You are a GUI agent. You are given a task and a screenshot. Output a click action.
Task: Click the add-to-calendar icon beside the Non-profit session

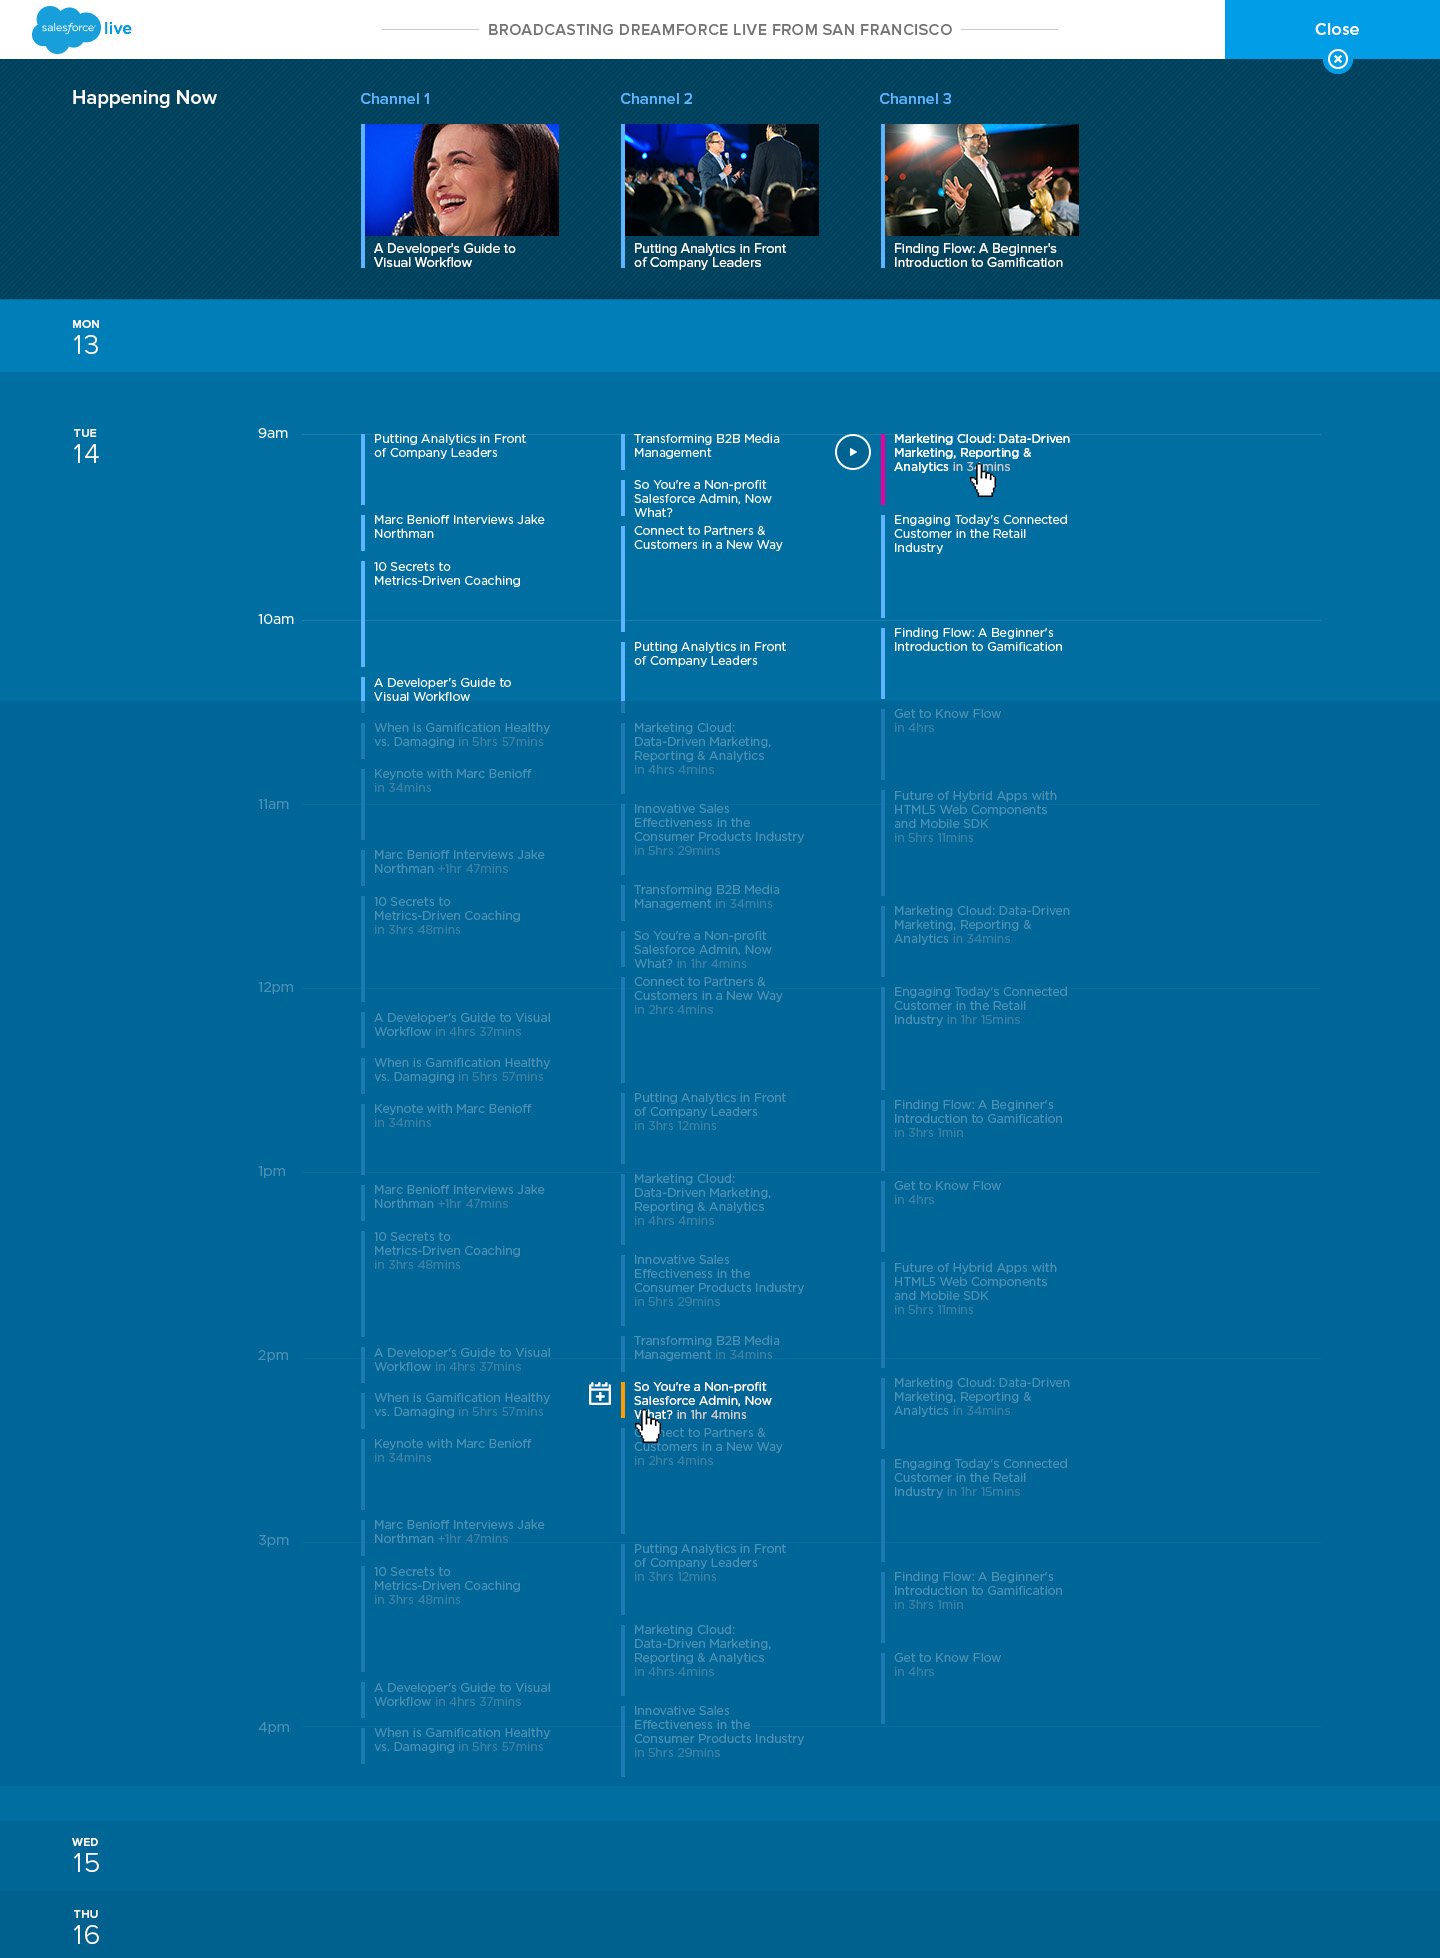(600, 1394)
